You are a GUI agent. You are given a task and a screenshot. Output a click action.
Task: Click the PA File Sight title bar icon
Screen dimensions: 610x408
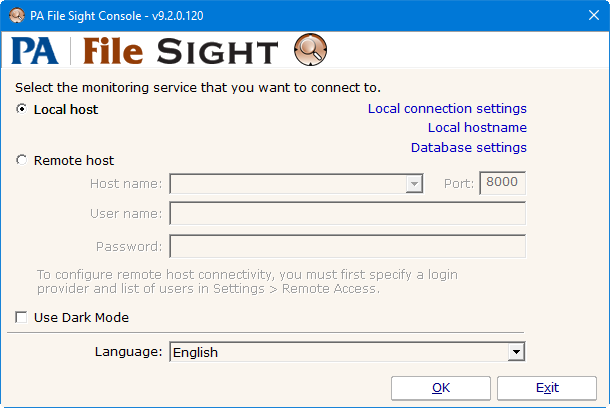point(16,15)
